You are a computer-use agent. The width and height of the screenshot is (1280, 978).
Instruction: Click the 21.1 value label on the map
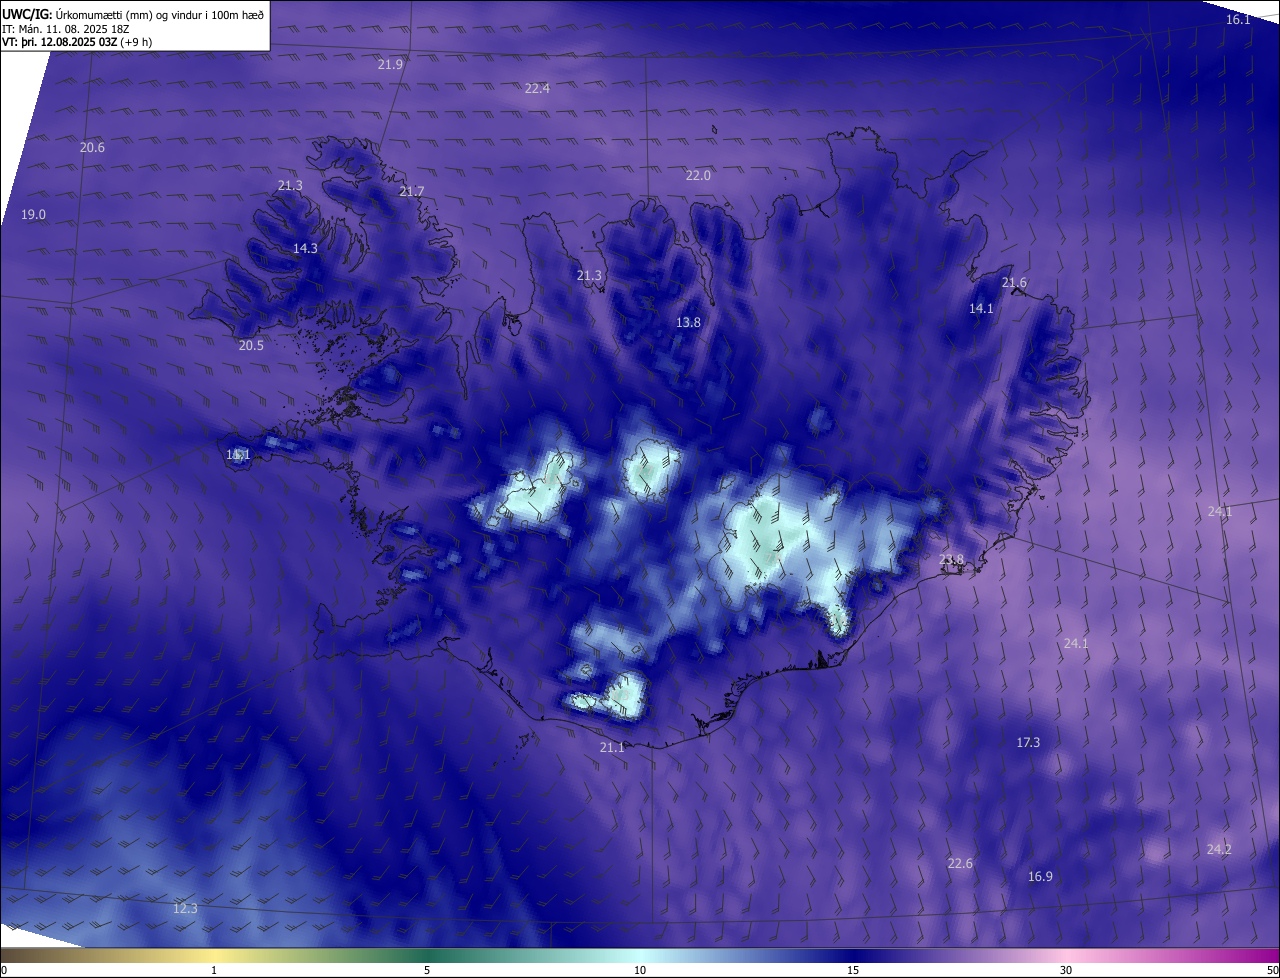pos(611,747)
